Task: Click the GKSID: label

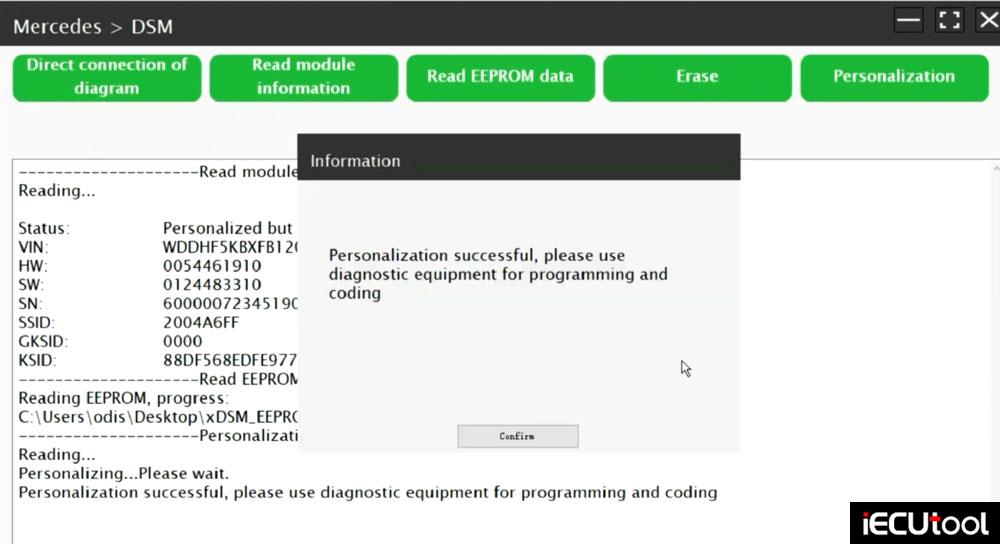Action: [x=43, y=341]
